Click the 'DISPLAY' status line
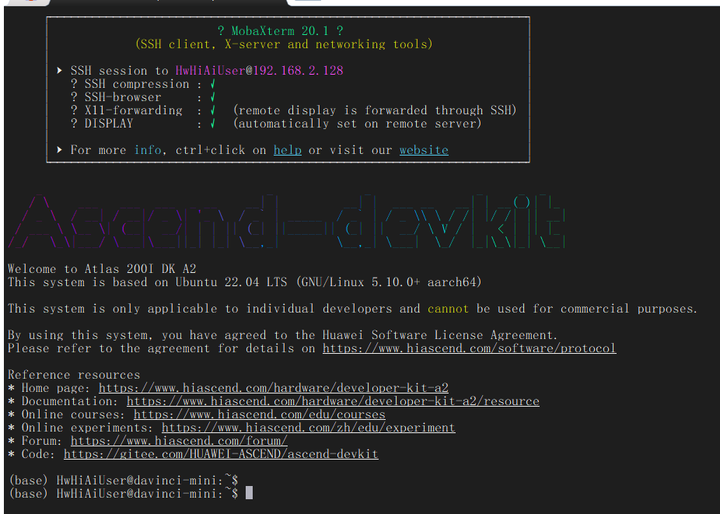The image size is (720, 514). point(276,124)
